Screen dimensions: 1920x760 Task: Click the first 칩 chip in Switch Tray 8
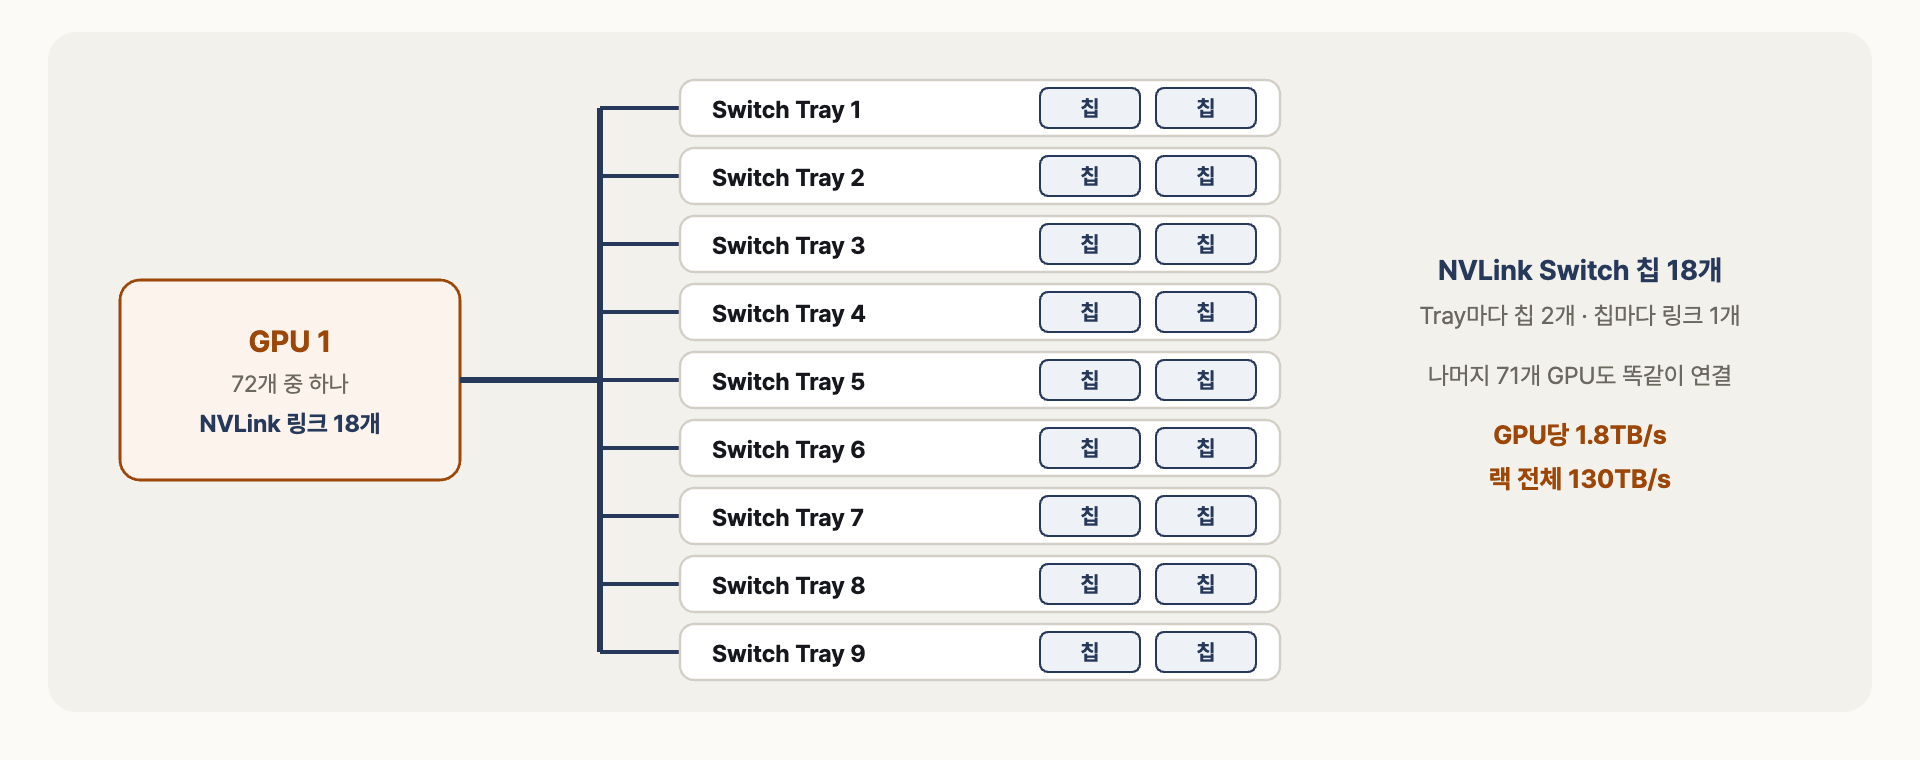click(1090, 584)
